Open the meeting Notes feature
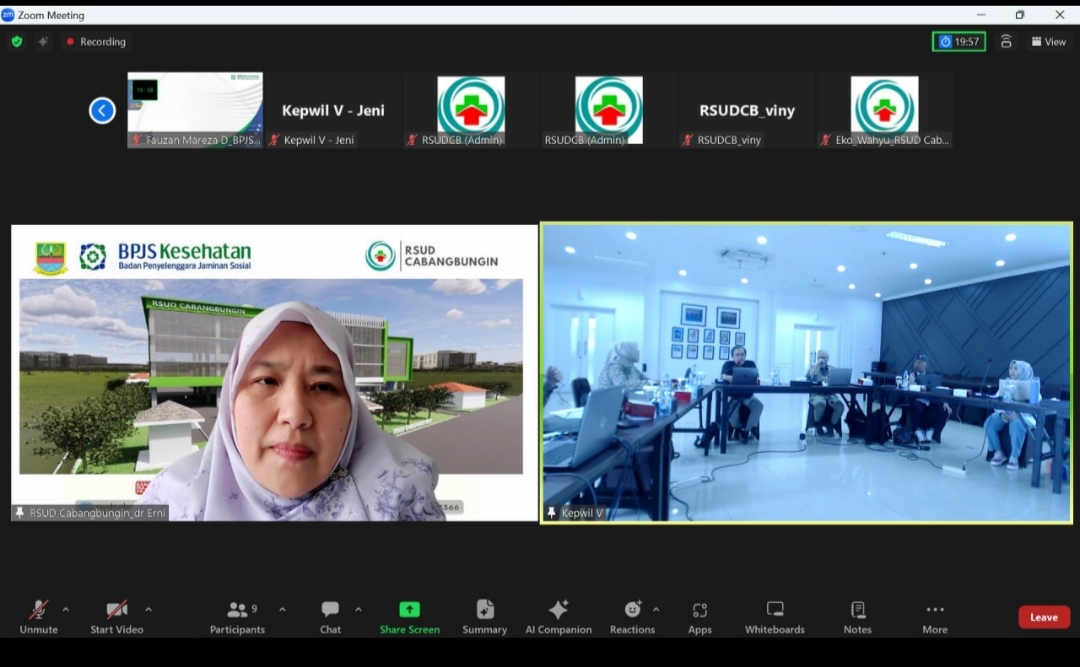Image resolution: width=1080 pixels, height=667 pixels. click(x=857, y=615)
